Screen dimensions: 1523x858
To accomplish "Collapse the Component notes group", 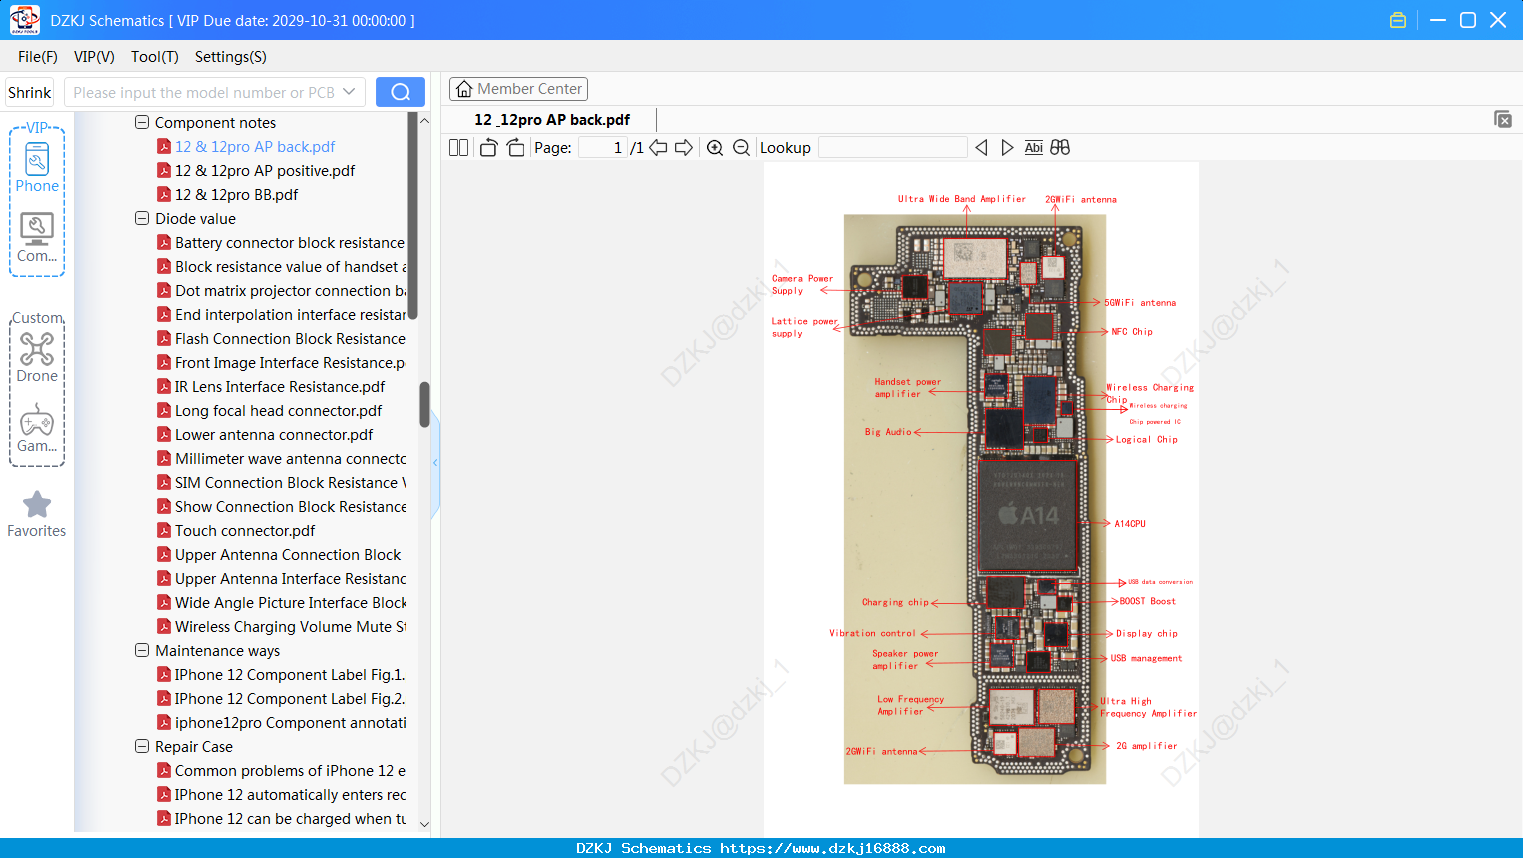I will [x=142, y=122].
